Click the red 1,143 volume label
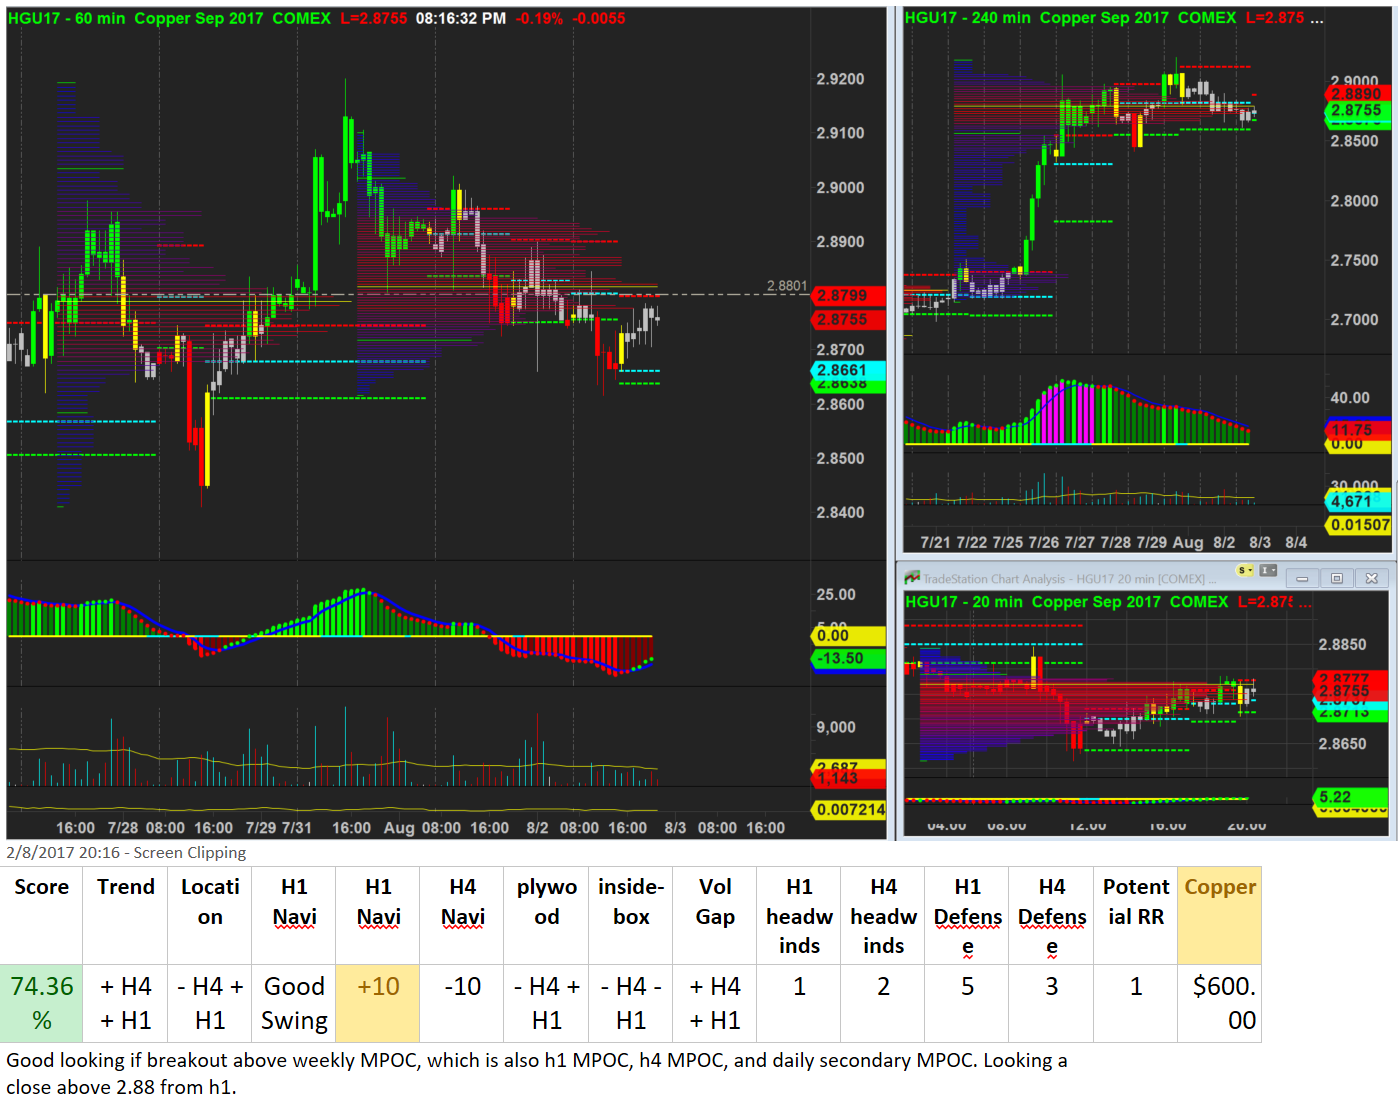Screen dimensions: 1398x1113 tap(847, 779)
